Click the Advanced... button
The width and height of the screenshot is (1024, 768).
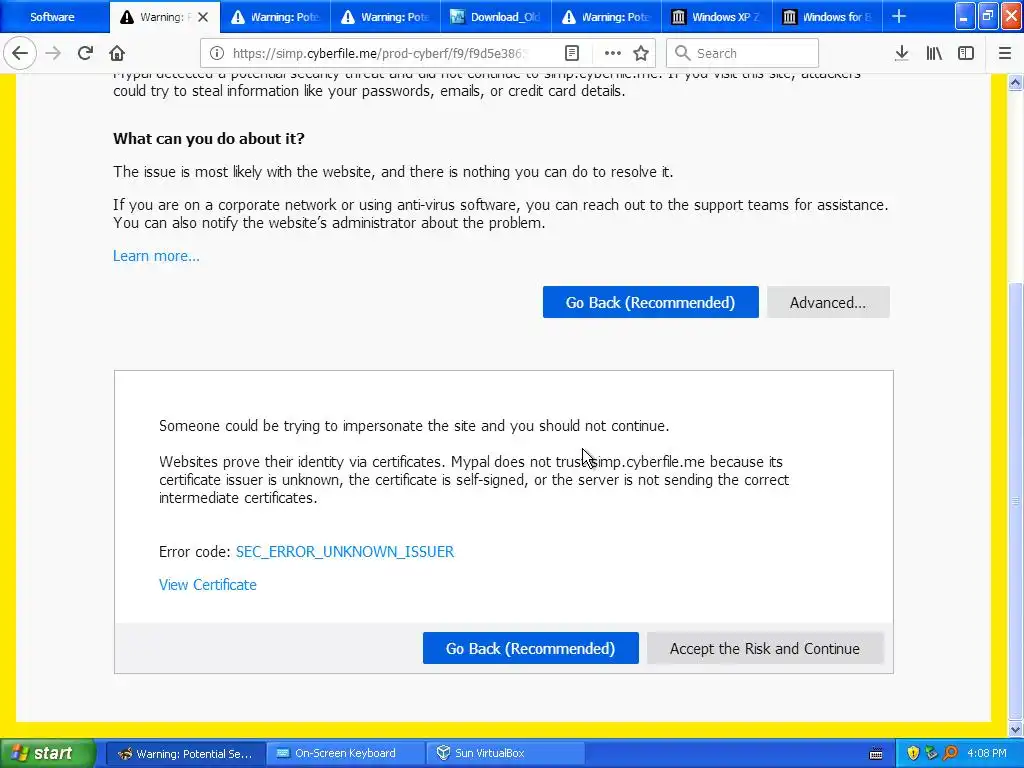pos(828,302)
